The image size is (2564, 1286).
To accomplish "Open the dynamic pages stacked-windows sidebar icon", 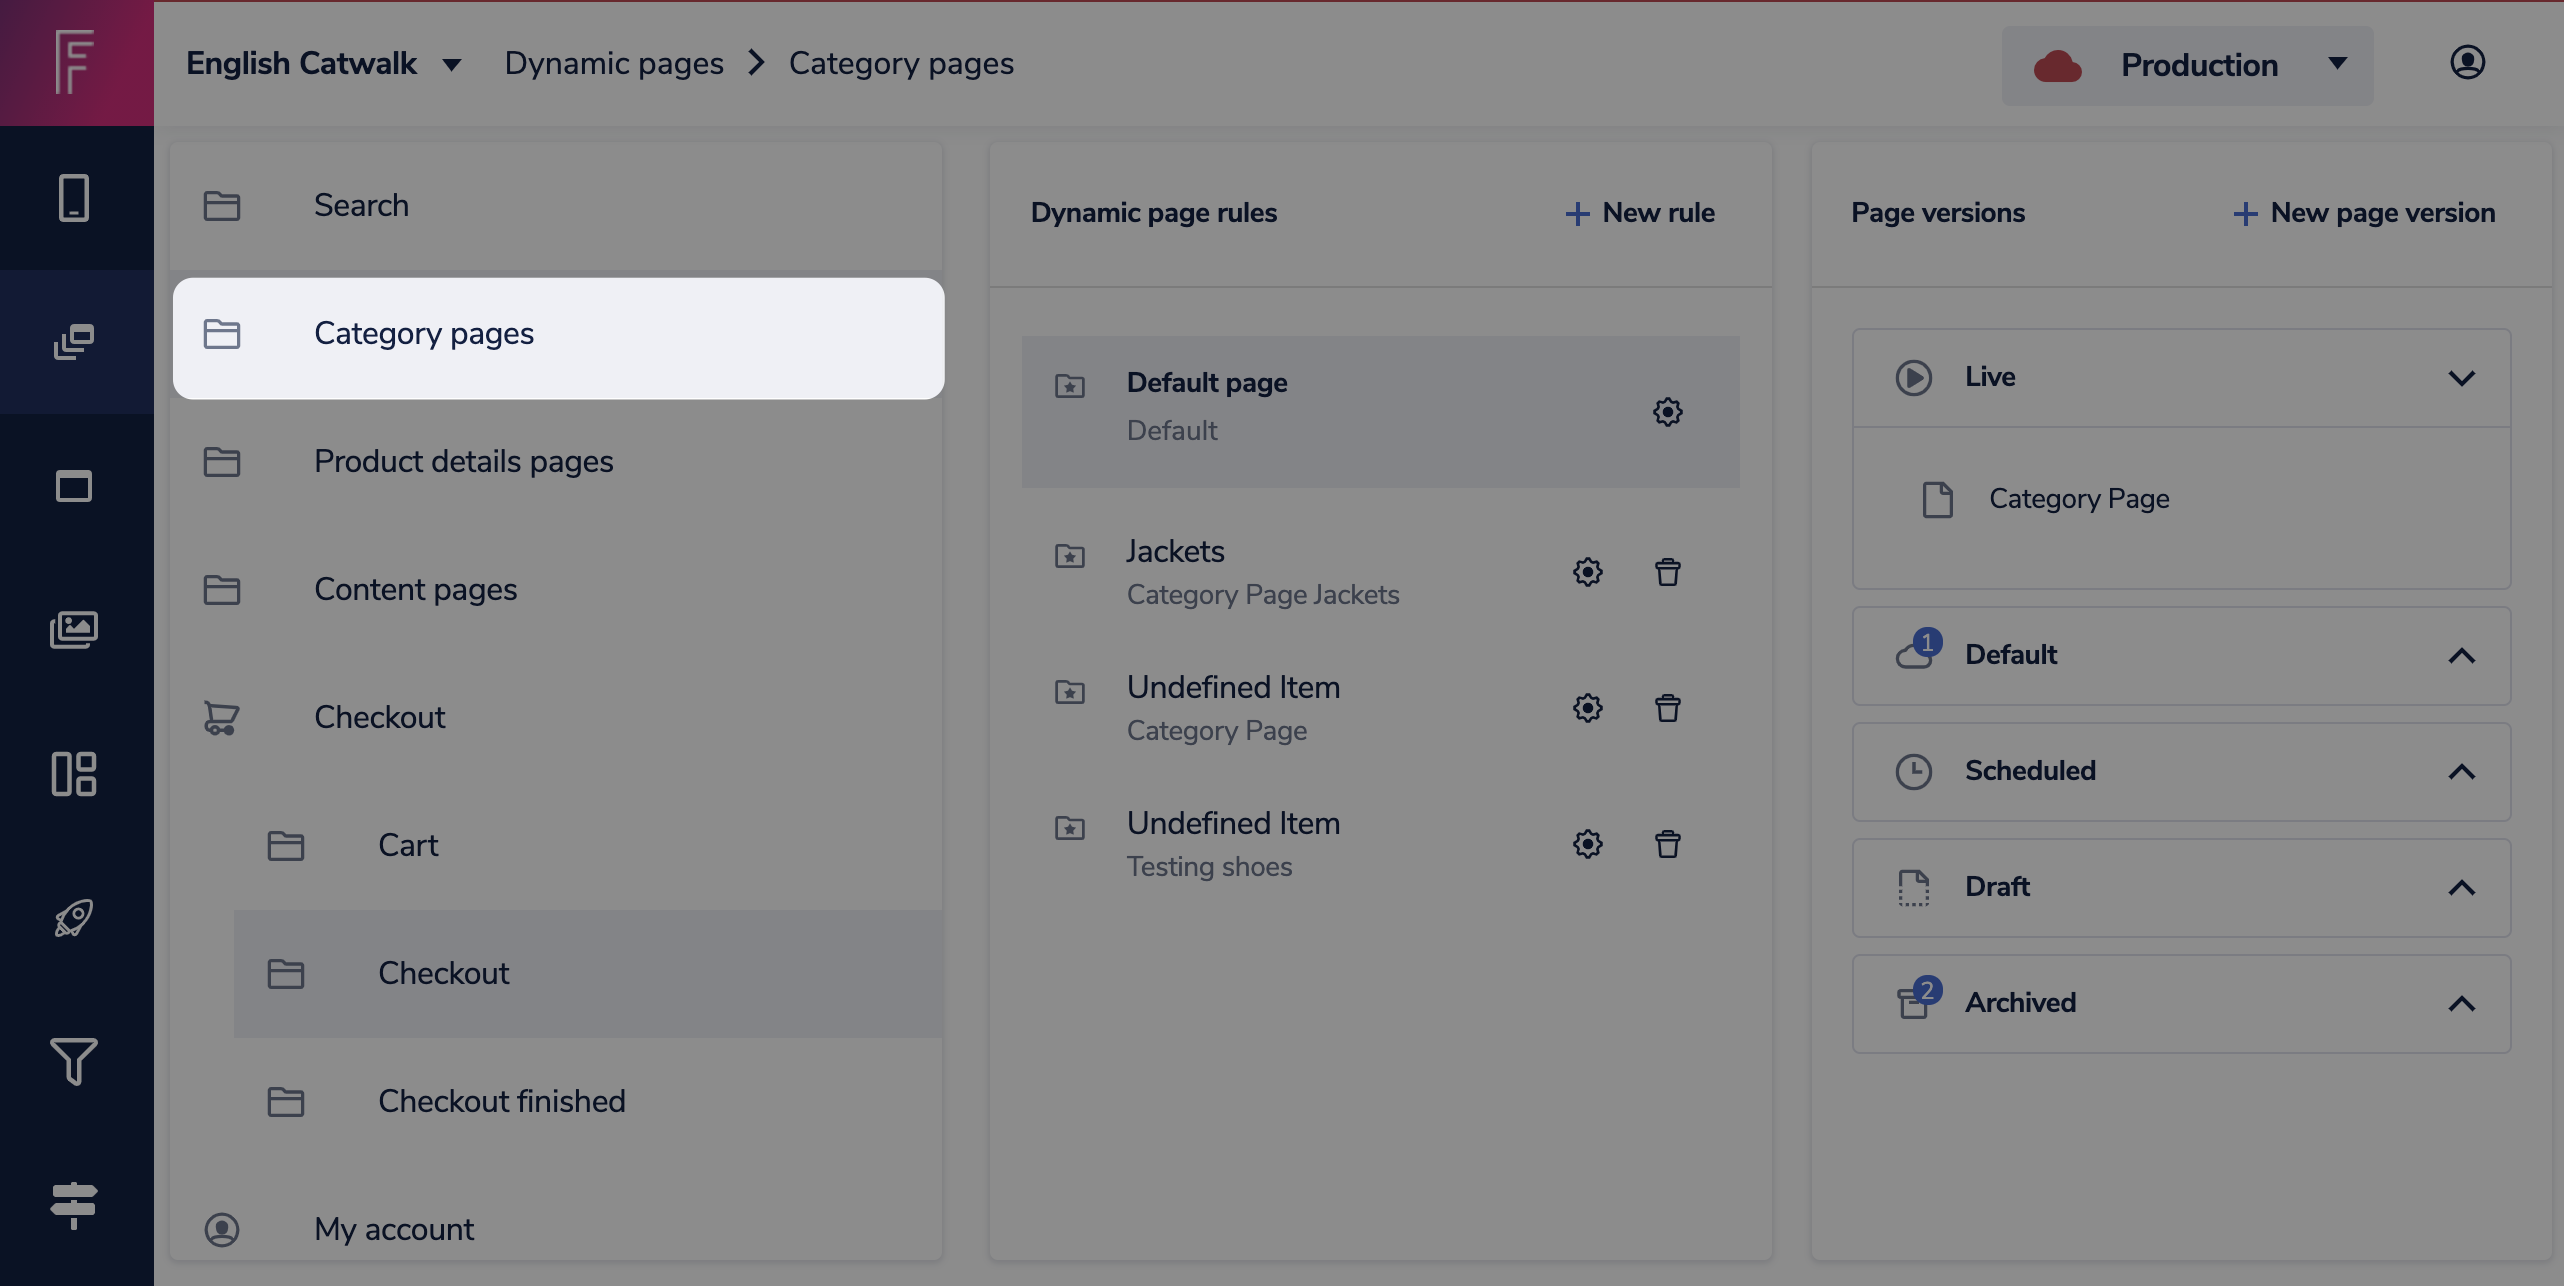I will point(74,342).
